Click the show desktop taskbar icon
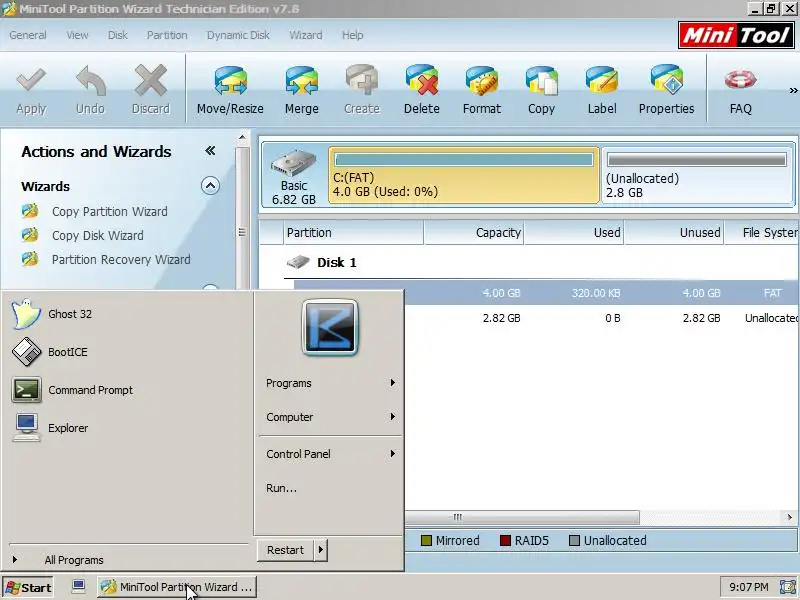Screen dimensions: 800x600 tap(78, 586)
